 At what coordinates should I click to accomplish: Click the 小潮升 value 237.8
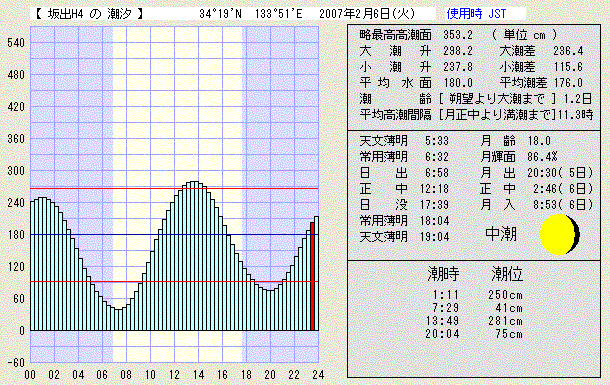point(458,67)
